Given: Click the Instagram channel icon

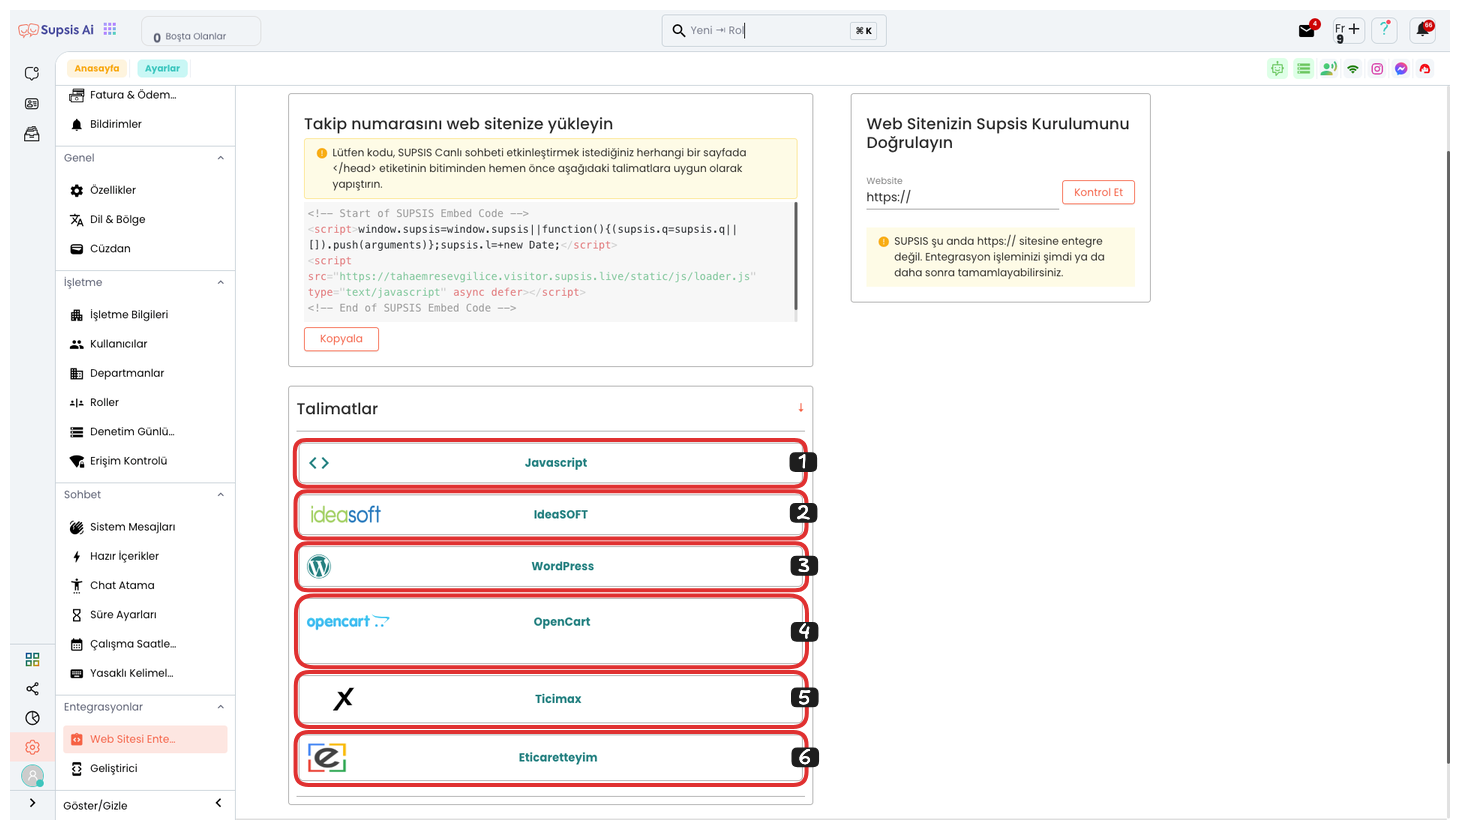Looking at the screenshot, I should tap(1377, 69).
